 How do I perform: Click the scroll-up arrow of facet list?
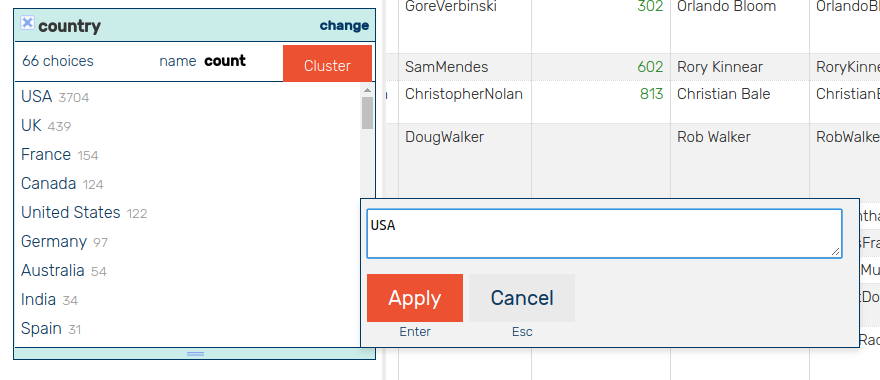367,90
